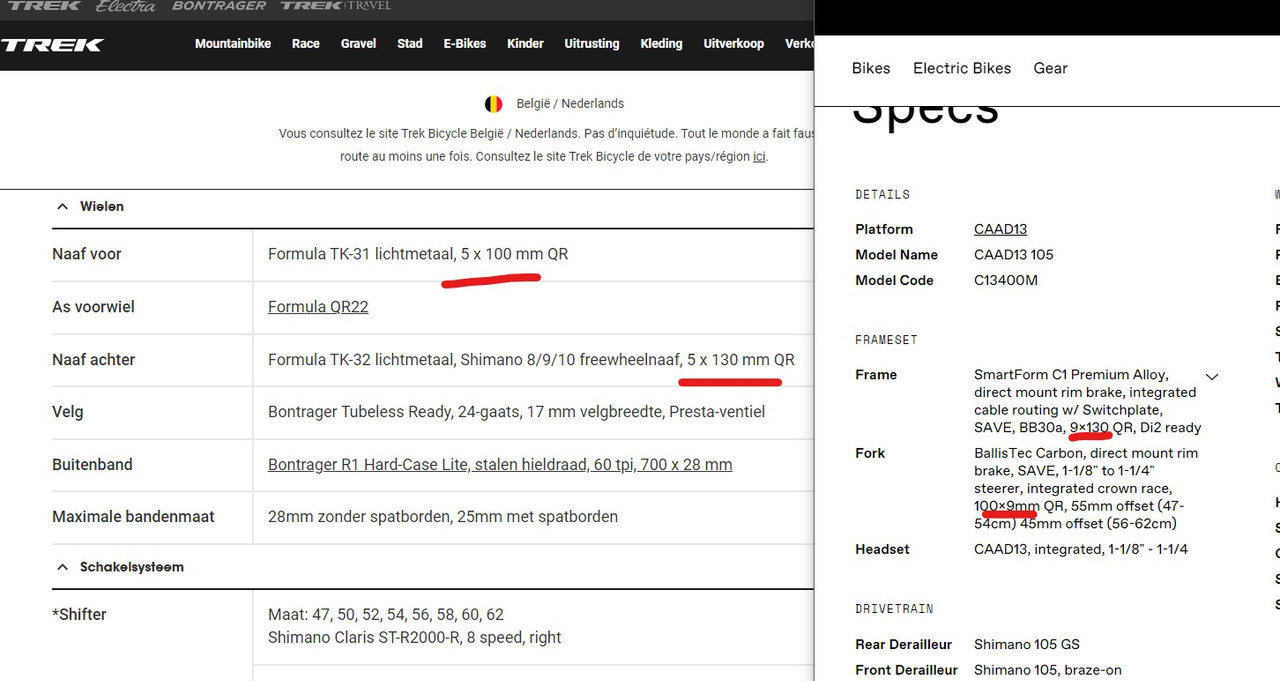Click the 'Bontrager Tubeless Ready' rim value
Image resolution: width=1280 pixels, height=681 pixels.
tap(516, 412)
